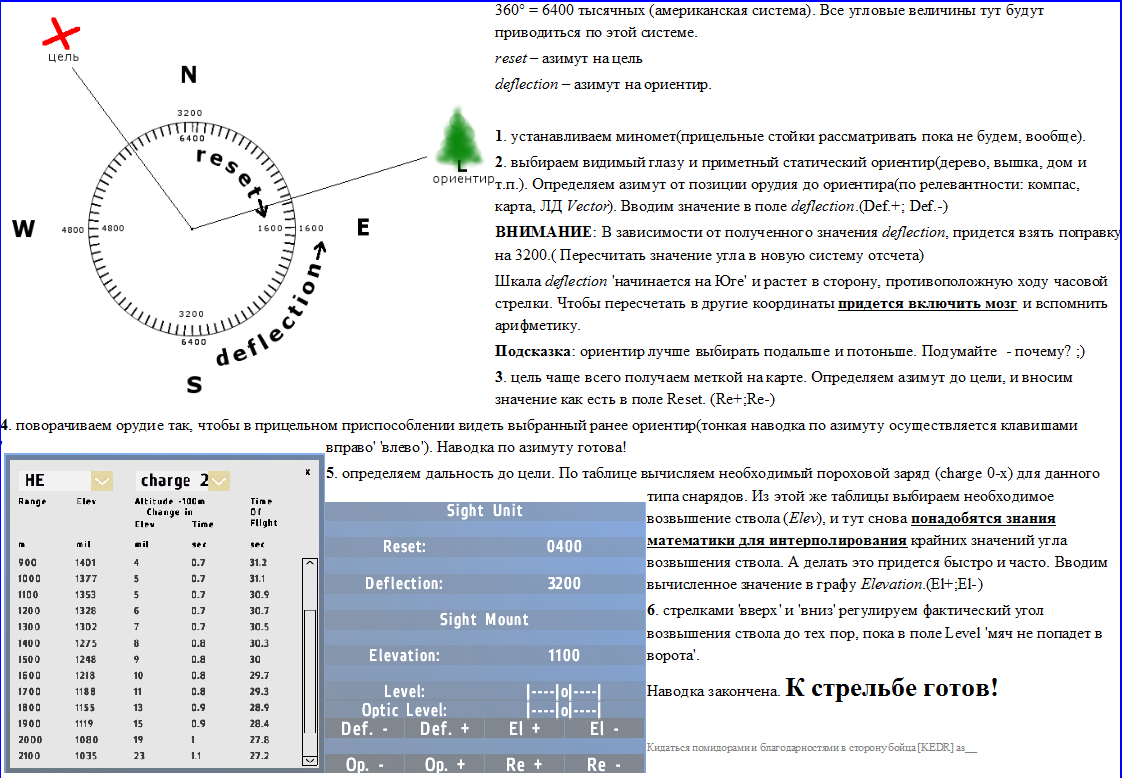Select the Sight Mount Elevation value 1100
Screen dimensions: 1122x778
click(564, 656)
